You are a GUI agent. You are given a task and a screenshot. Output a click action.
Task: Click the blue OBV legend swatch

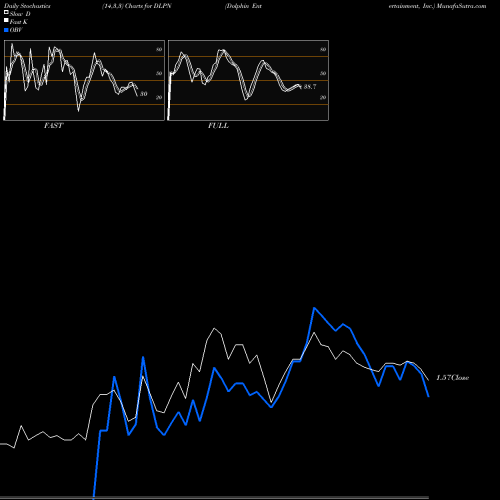[x=6, y=30]
